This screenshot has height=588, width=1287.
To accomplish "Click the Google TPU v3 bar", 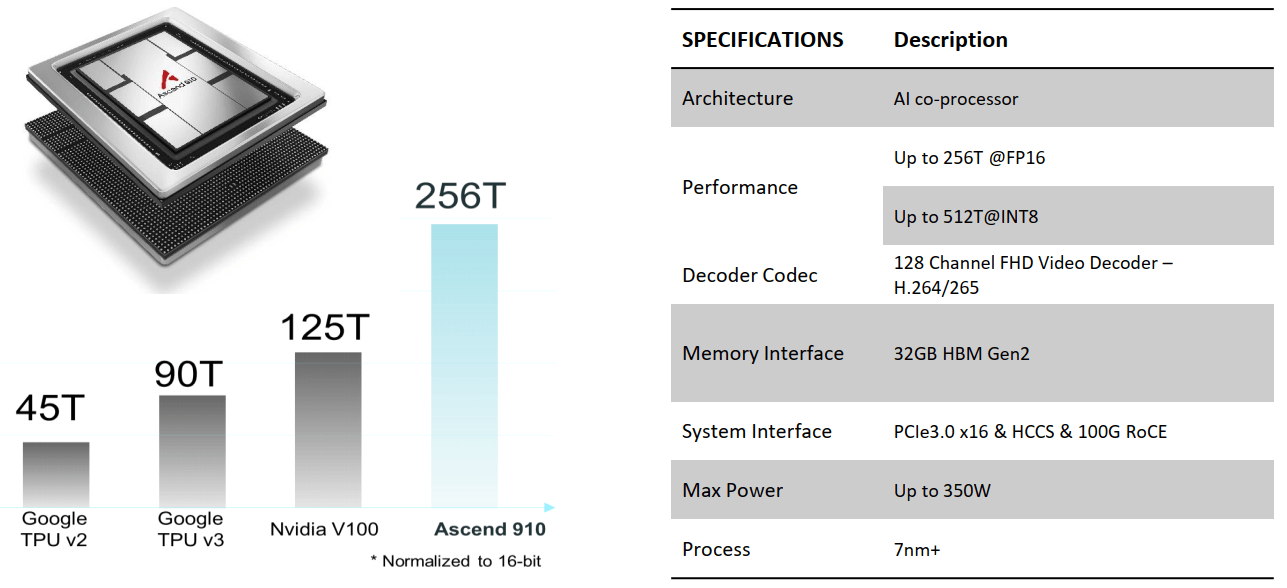I will coord(192,451).
